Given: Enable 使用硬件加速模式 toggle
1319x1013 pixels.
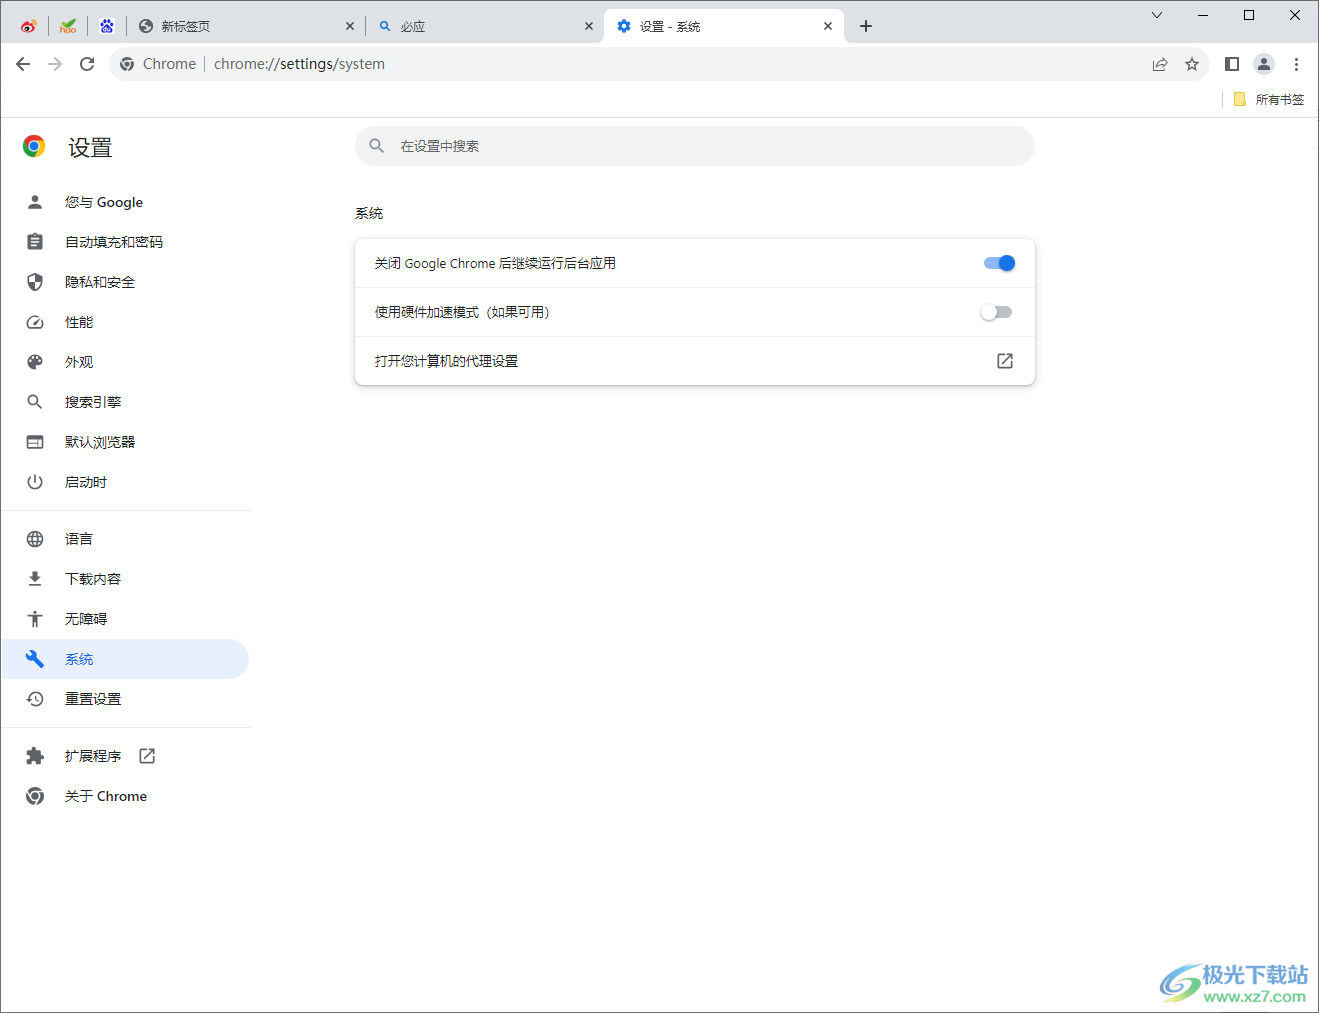Looking at the screenshot, I should coord(996,312).
